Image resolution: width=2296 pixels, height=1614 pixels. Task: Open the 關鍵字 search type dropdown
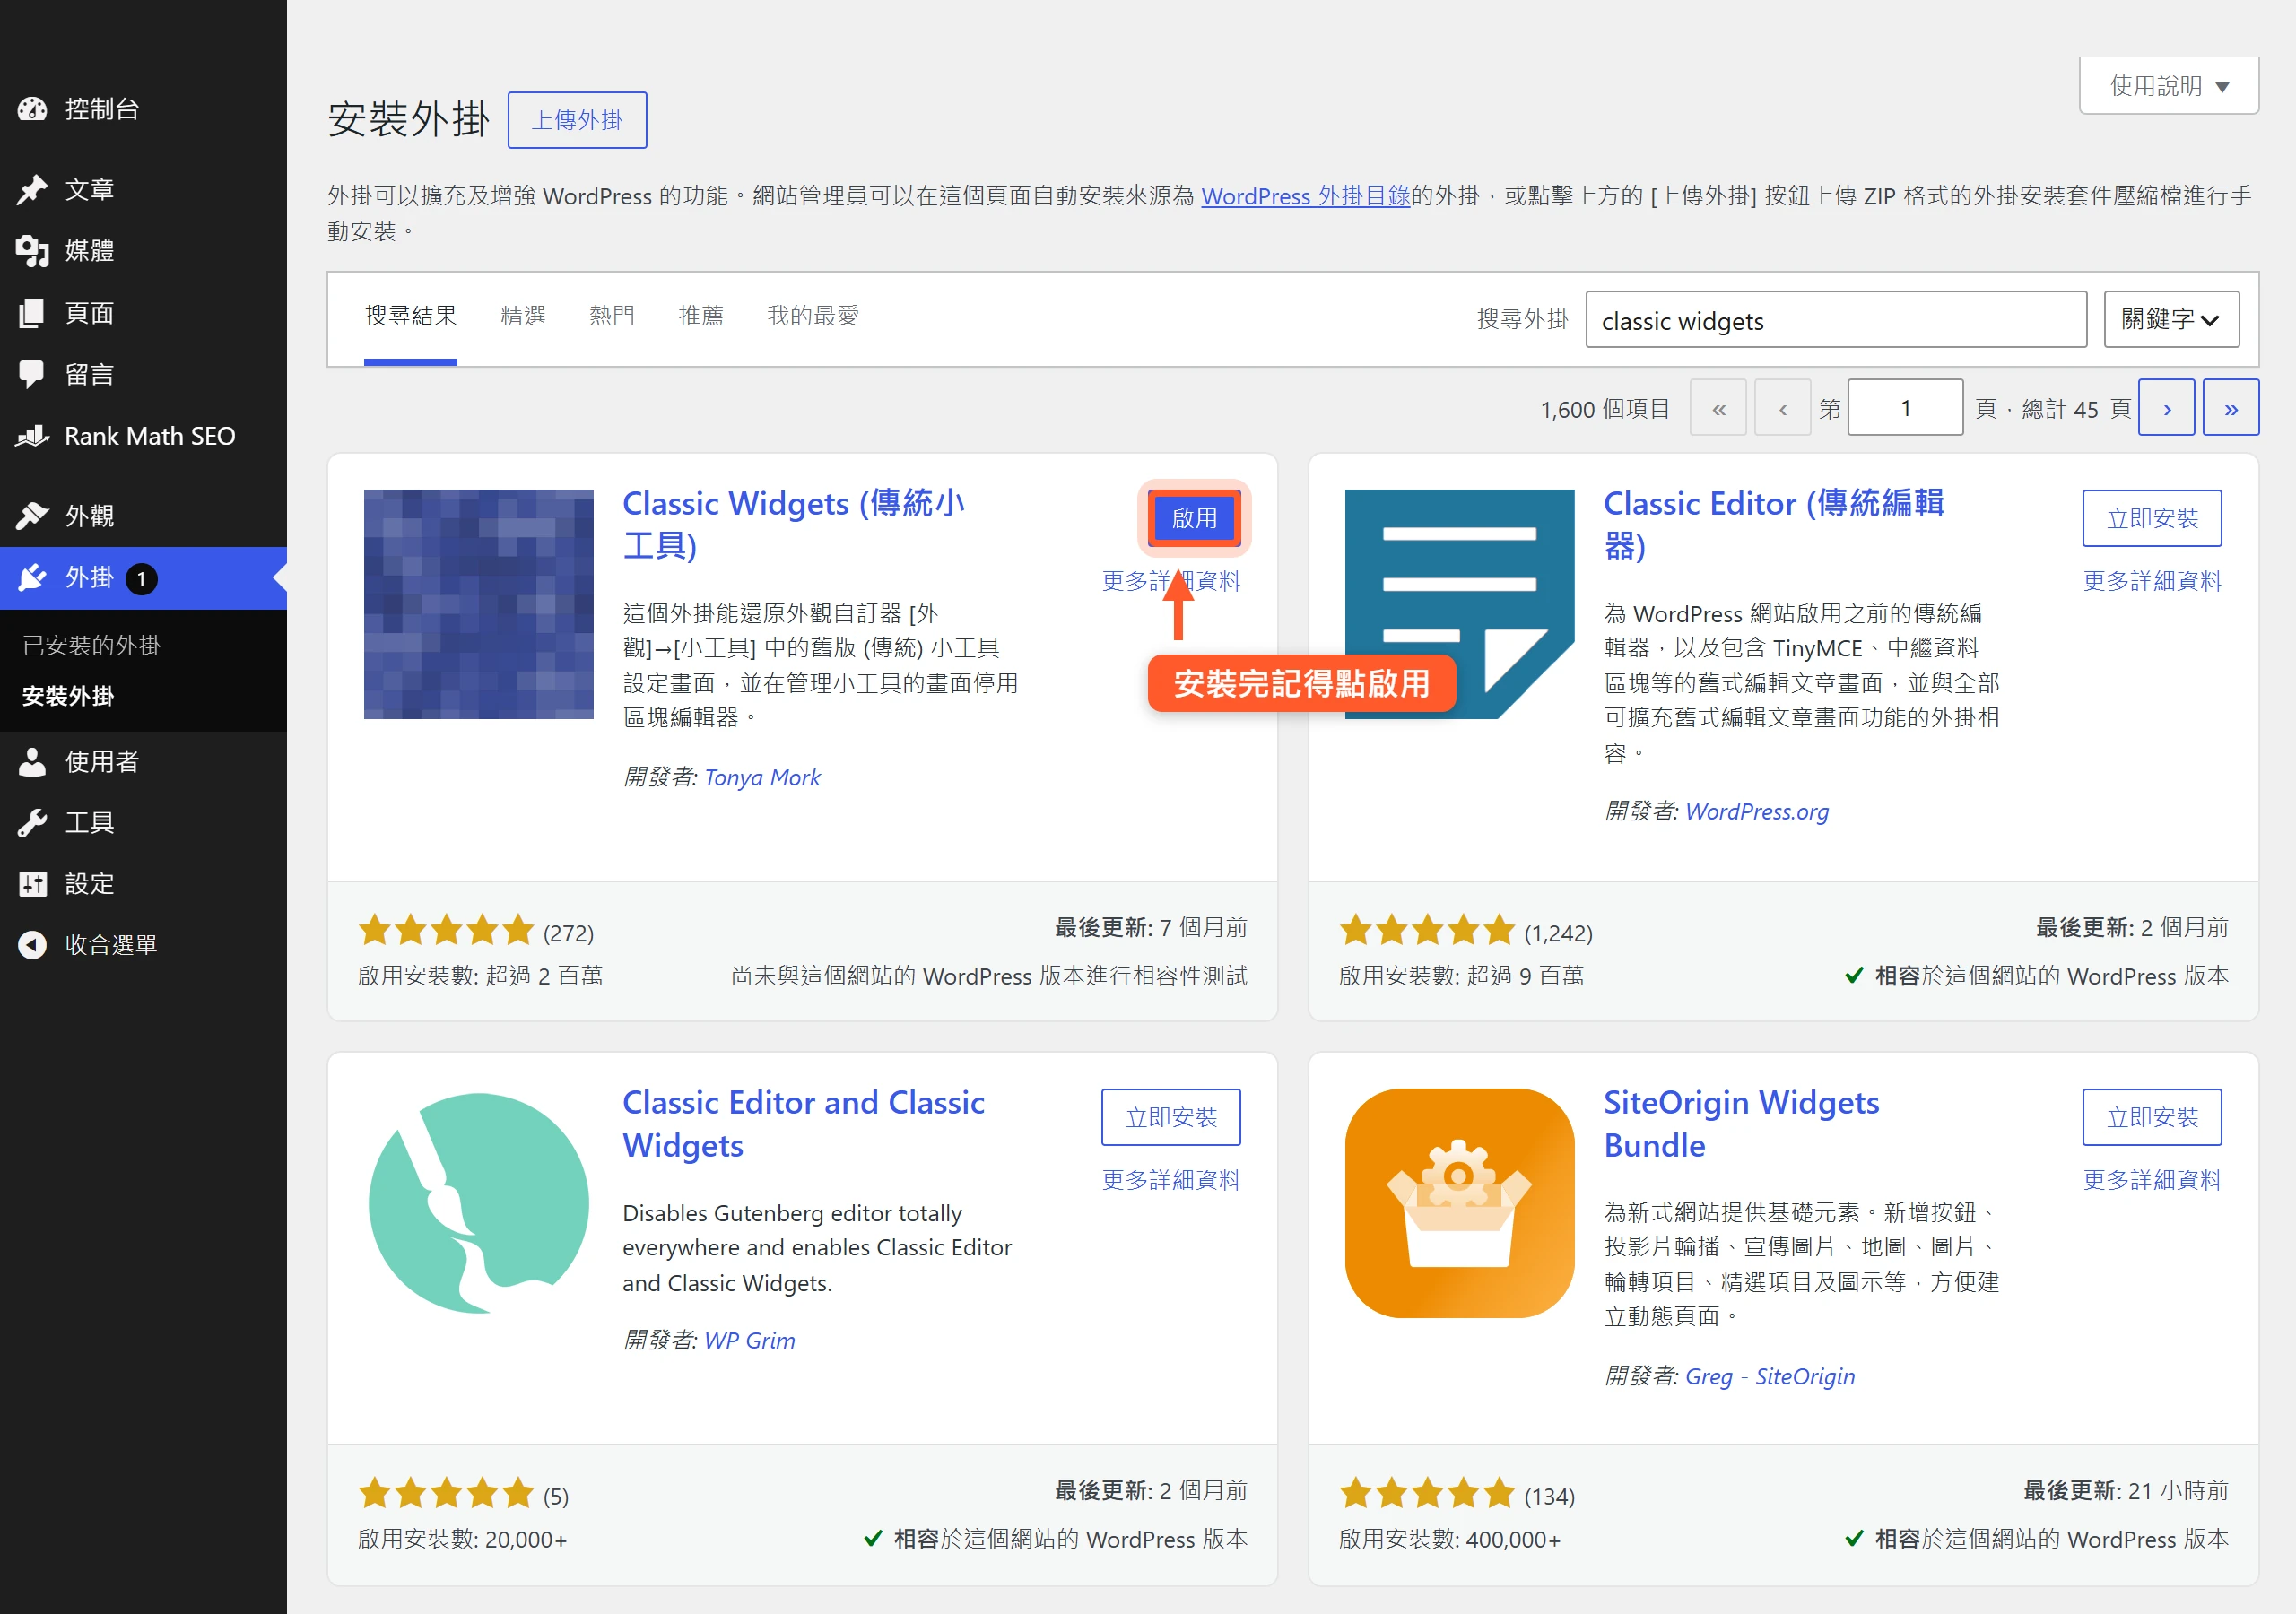(x=2171, y=320)
